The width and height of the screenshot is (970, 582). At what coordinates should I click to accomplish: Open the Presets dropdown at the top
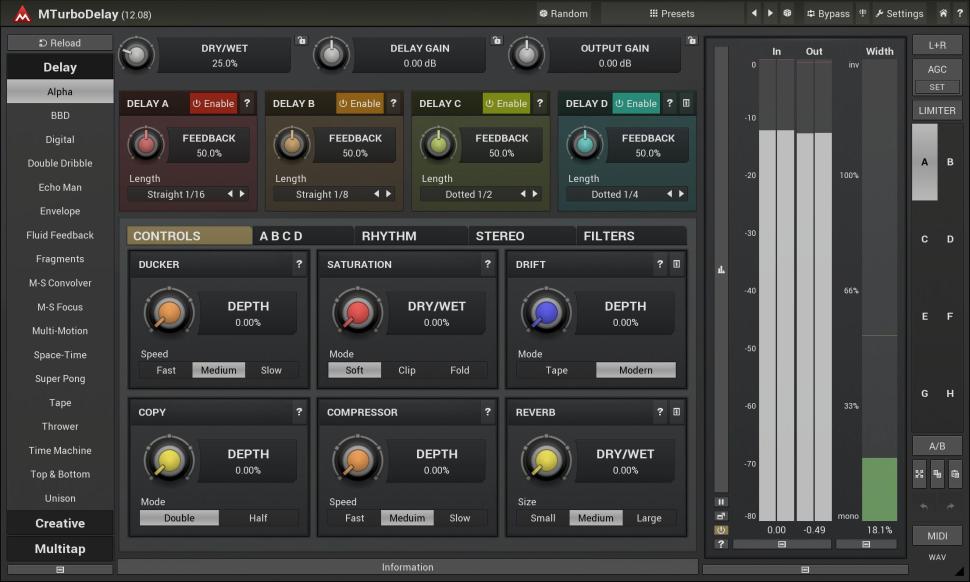point(672,12)
